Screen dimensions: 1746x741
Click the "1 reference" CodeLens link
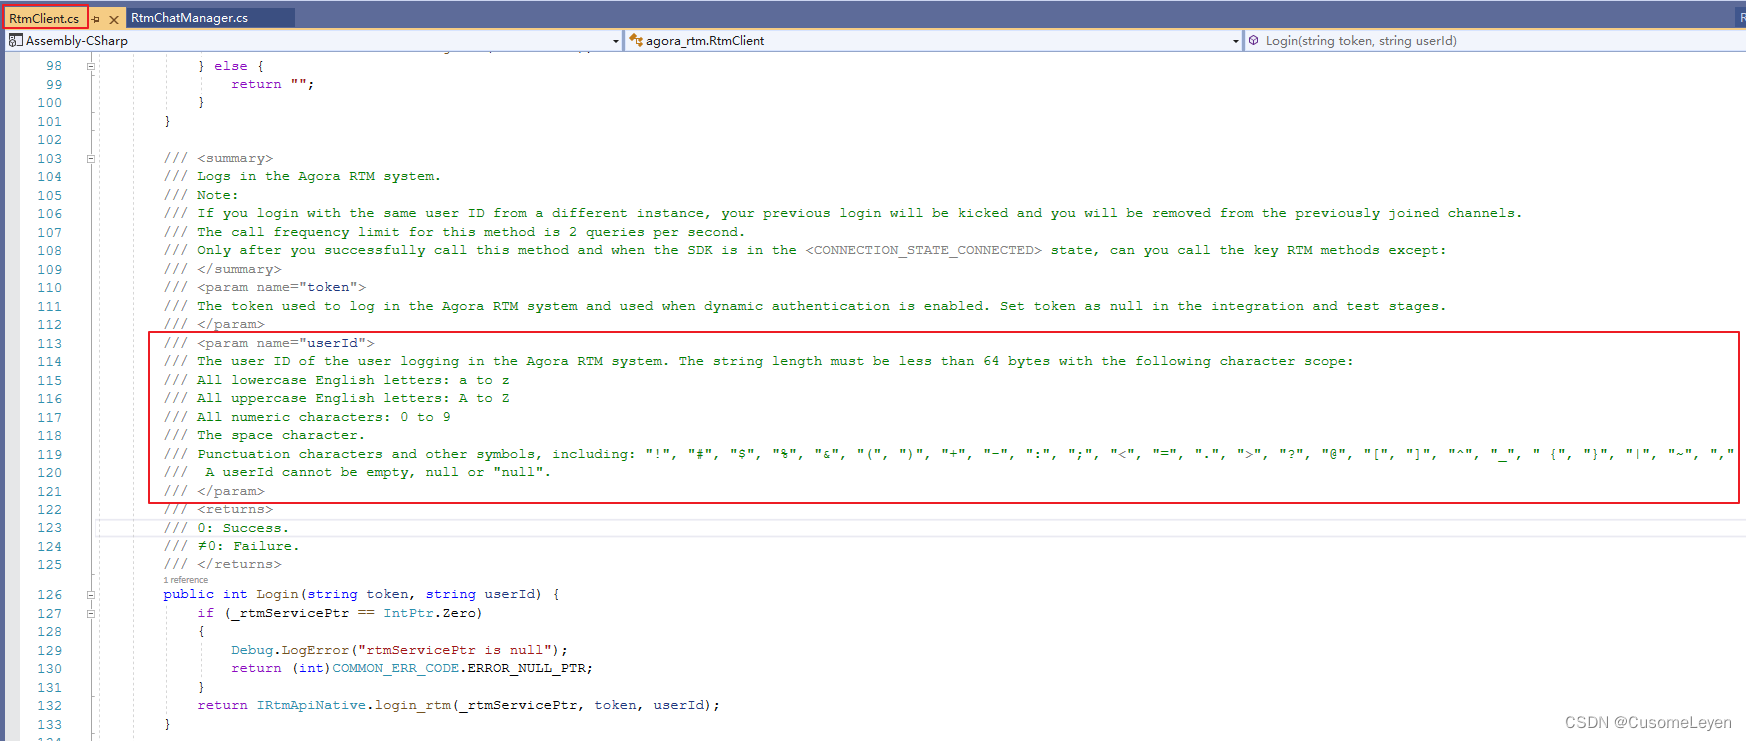[185, 580]
